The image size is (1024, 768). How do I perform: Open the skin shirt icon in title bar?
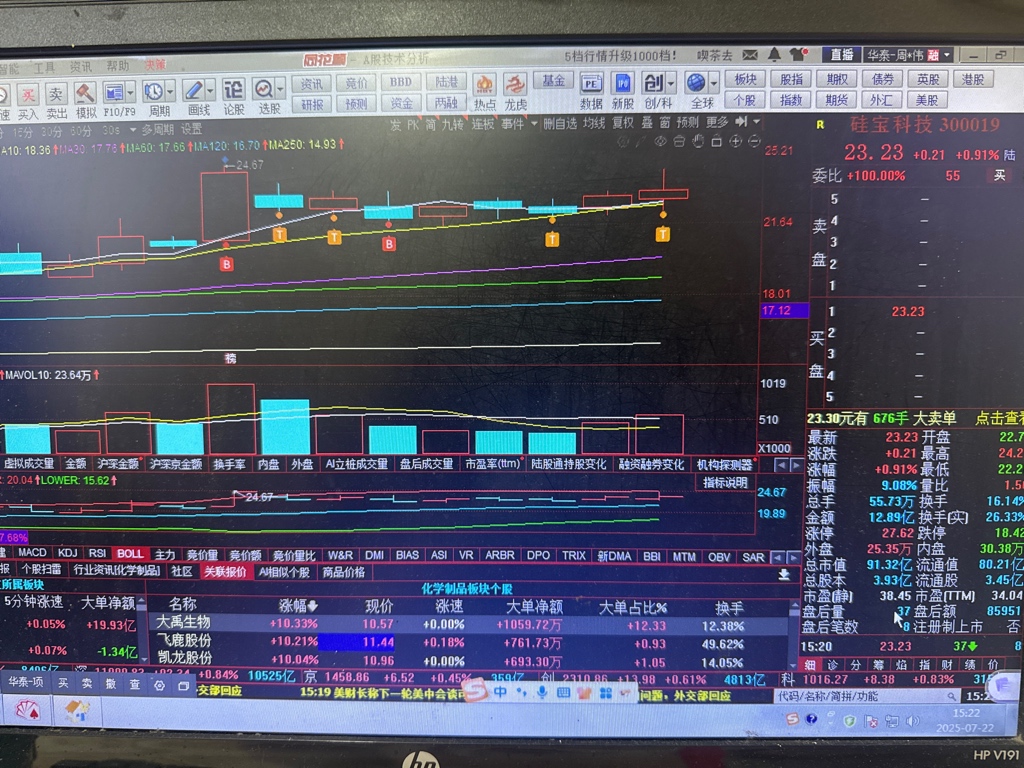point(797,54)
